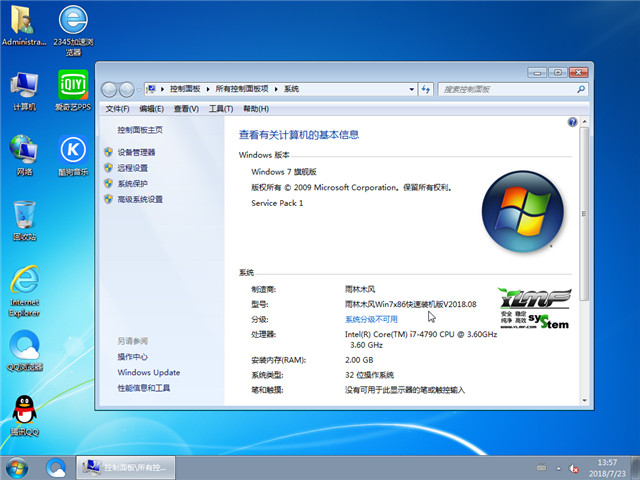
Task: Click the Service Pack 1 text
Action: [x=277, y=203]
